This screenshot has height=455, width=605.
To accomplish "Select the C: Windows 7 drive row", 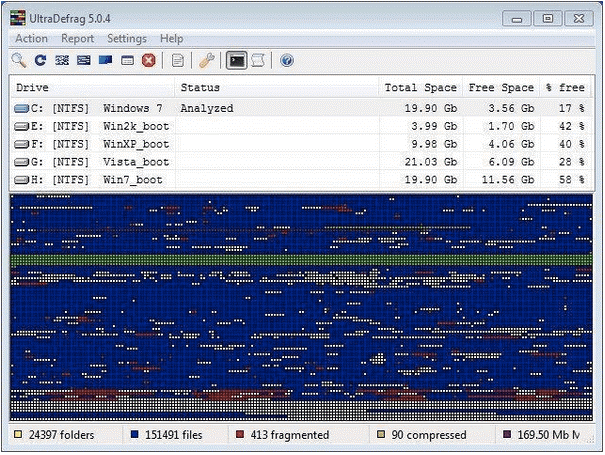I will point(90,108).
